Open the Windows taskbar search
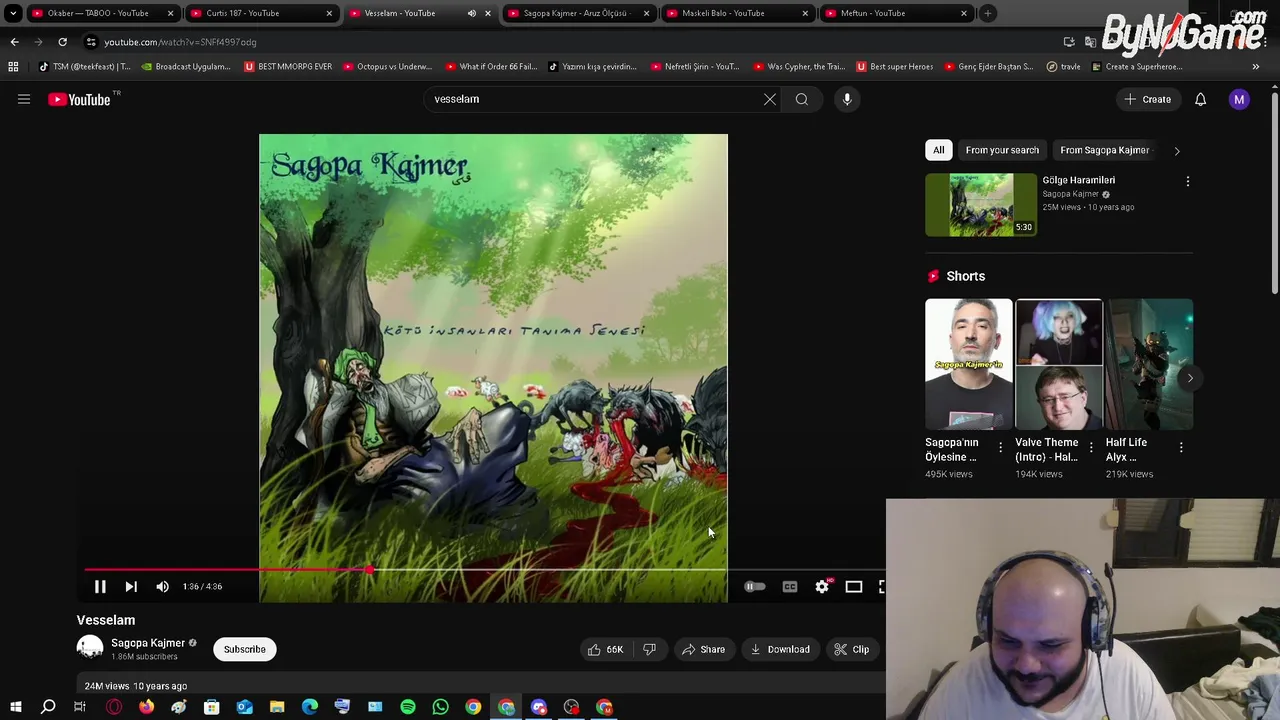Screen dimensions: 1280x720 [x=47, y=708]
